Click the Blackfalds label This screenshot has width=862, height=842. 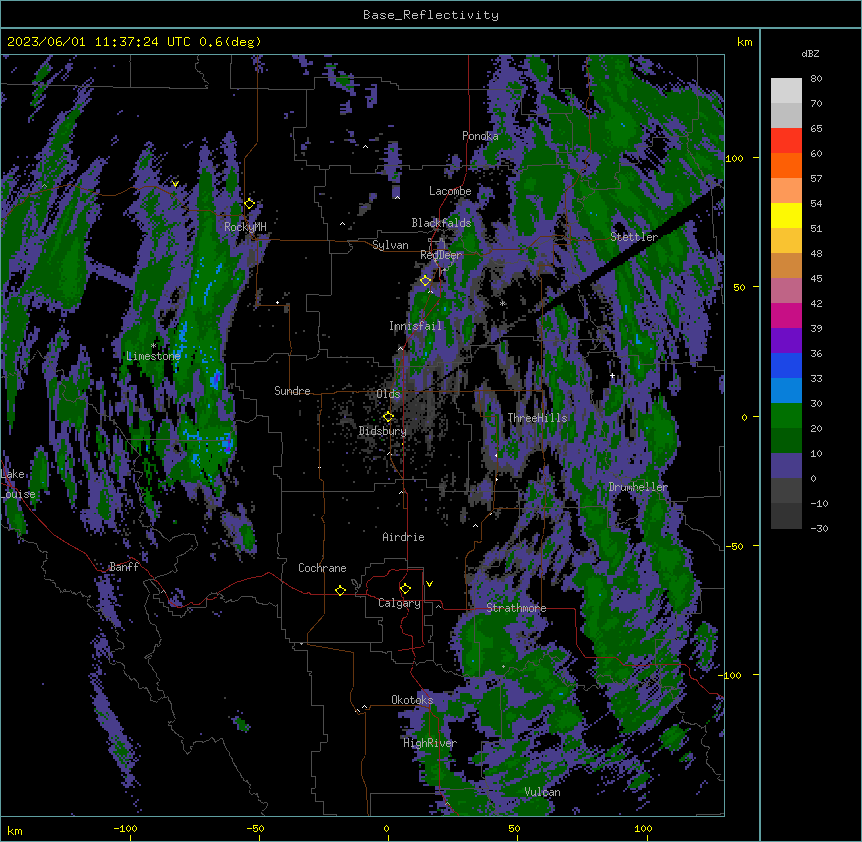[441, 223]
